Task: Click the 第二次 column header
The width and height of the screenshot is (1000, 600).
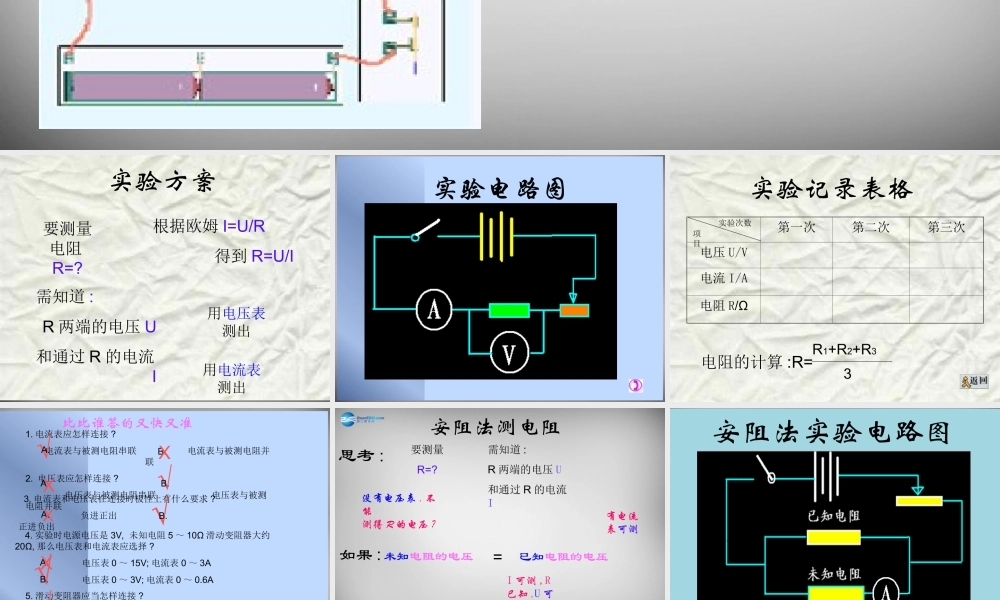Action: pyautogui.click(x=871, y=228)
